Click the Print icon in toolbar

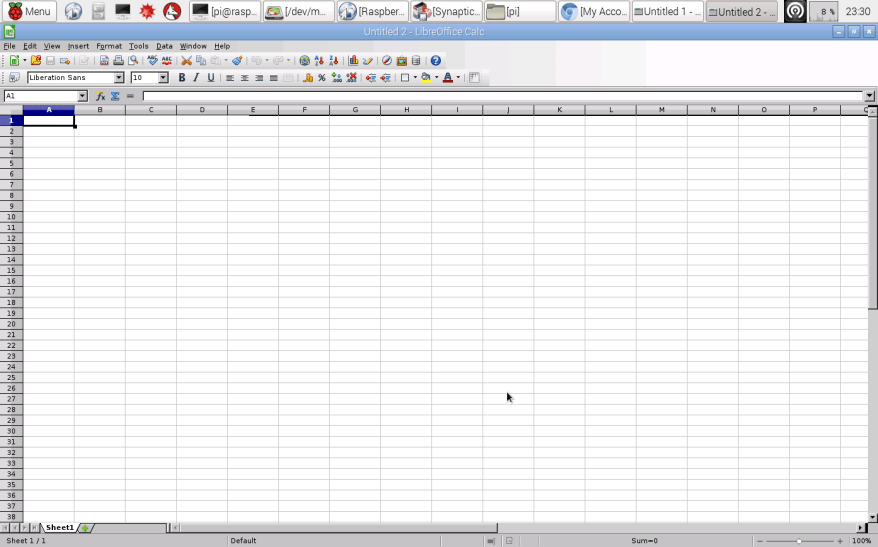coord(118,60)
